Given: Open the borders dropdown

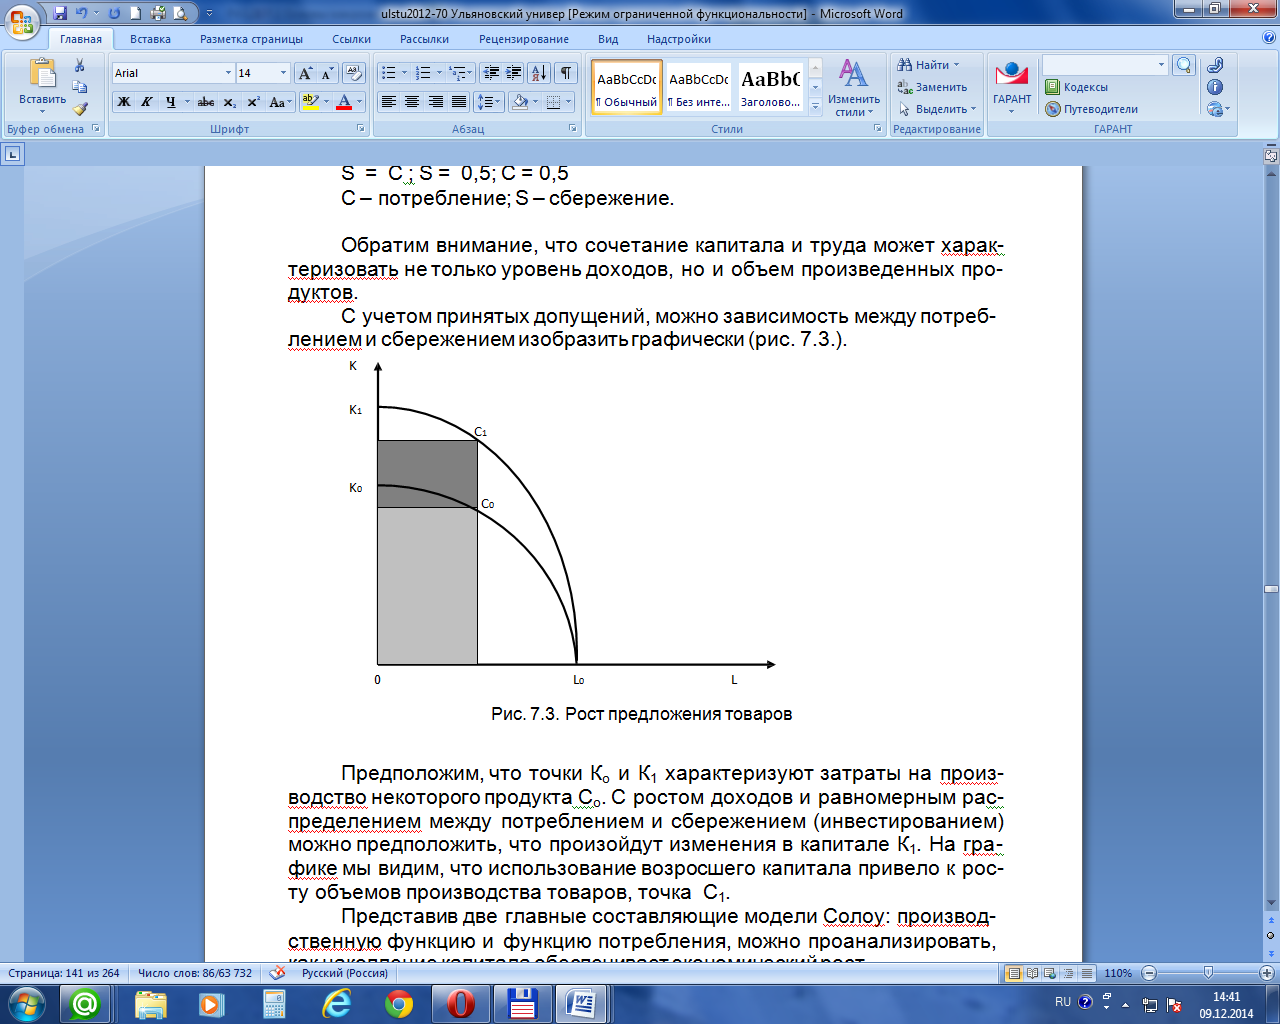Looking at the screenshot, I should (568, 102).
